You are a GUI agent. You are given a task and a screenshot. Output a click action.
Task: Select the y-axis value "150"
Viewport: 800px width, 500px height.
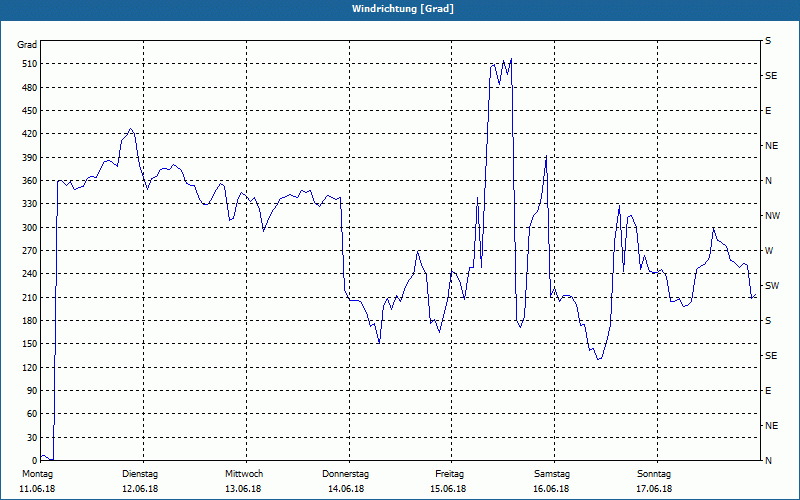point(30,344)
